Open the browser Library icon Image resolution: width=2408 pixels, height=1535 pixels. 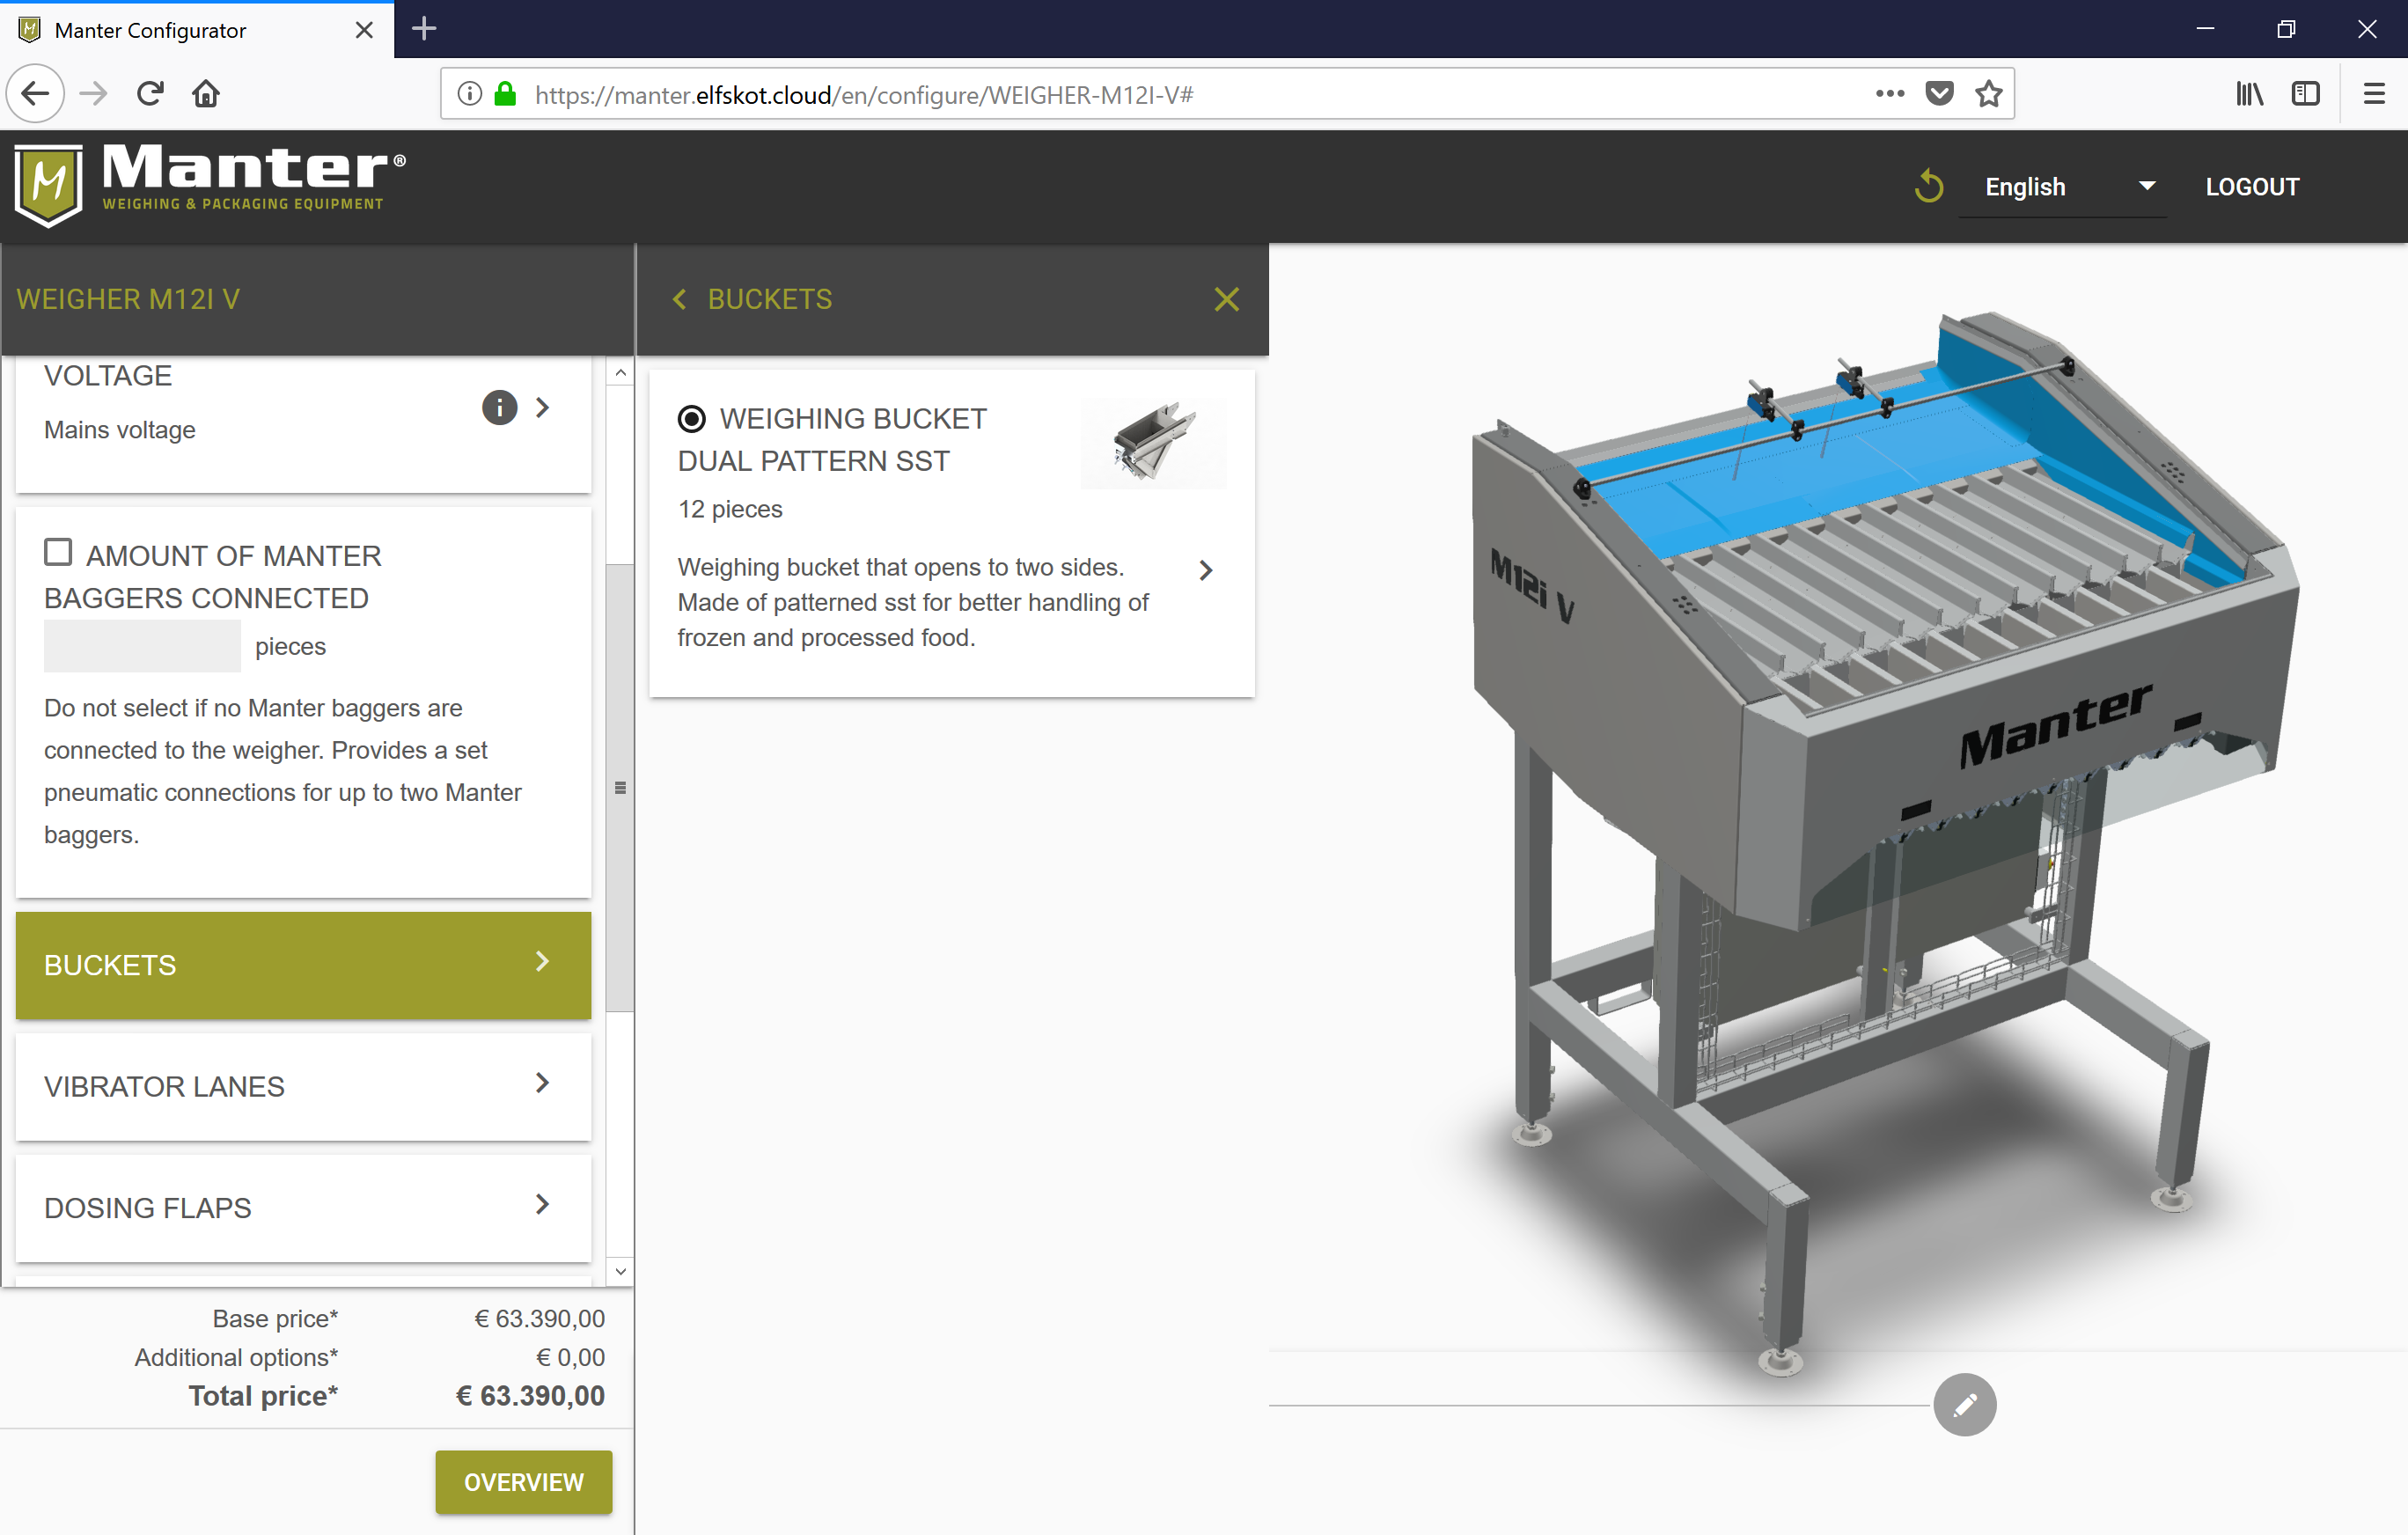2250,94
